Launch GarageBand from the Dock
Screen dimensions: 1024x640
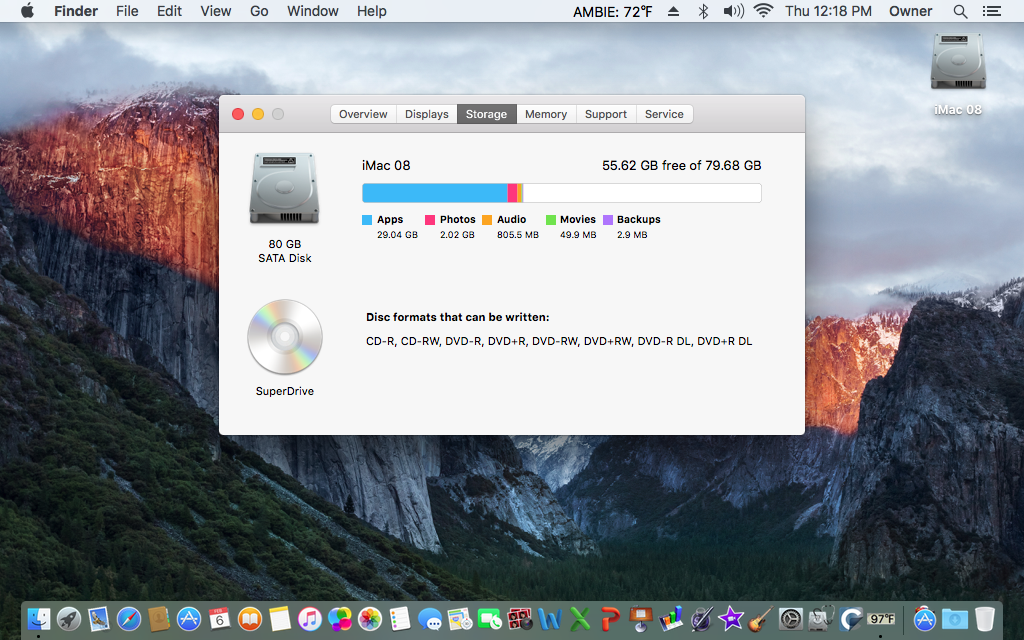click(761, 618)
